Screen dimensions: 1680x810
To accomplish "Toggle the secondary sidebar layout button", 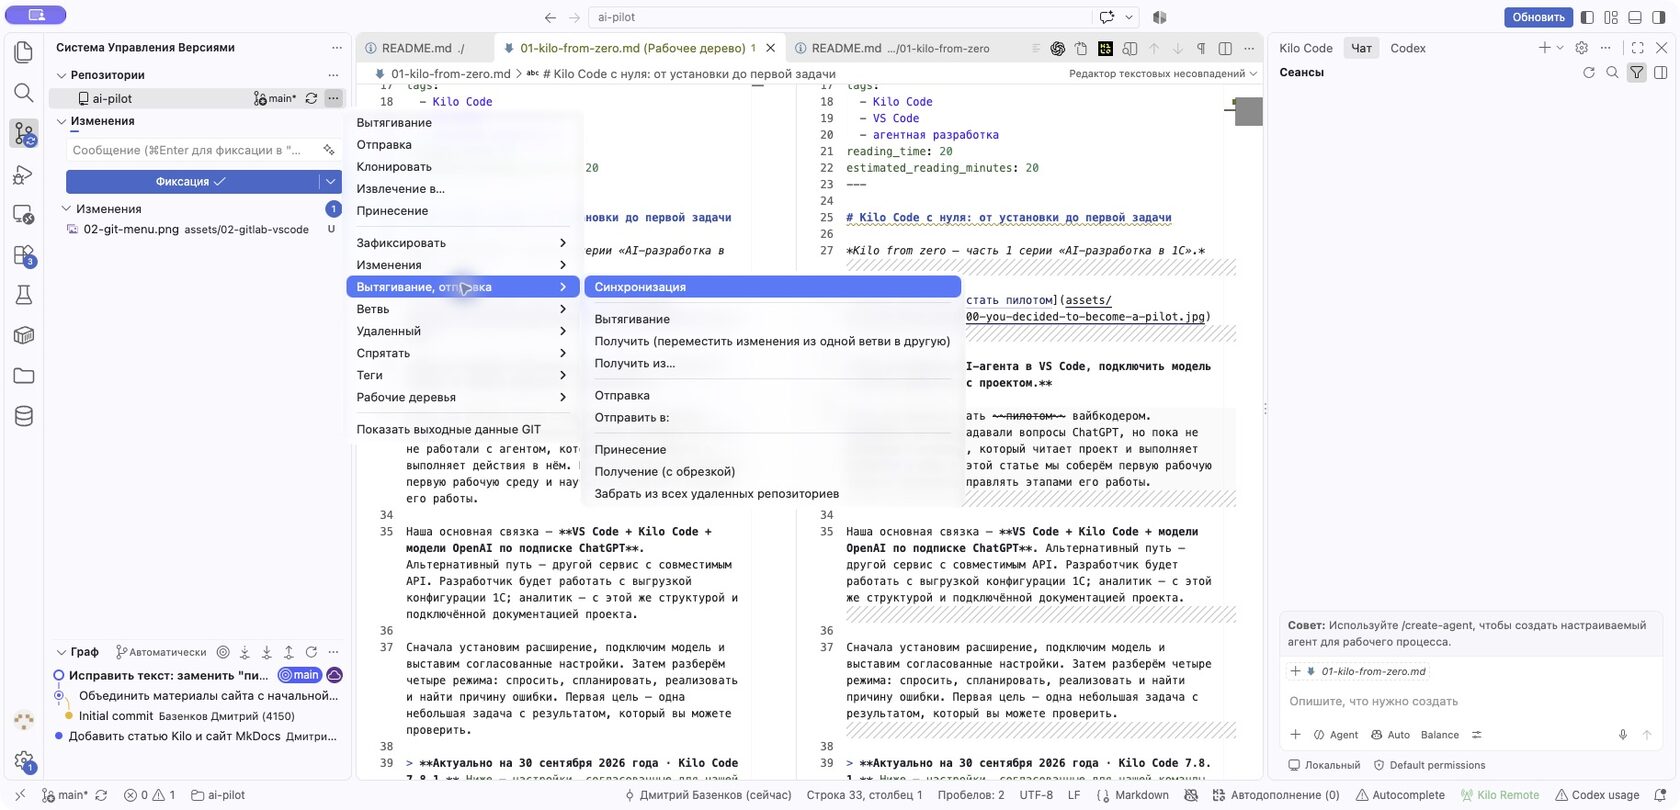I will [x=1659, y=17].
